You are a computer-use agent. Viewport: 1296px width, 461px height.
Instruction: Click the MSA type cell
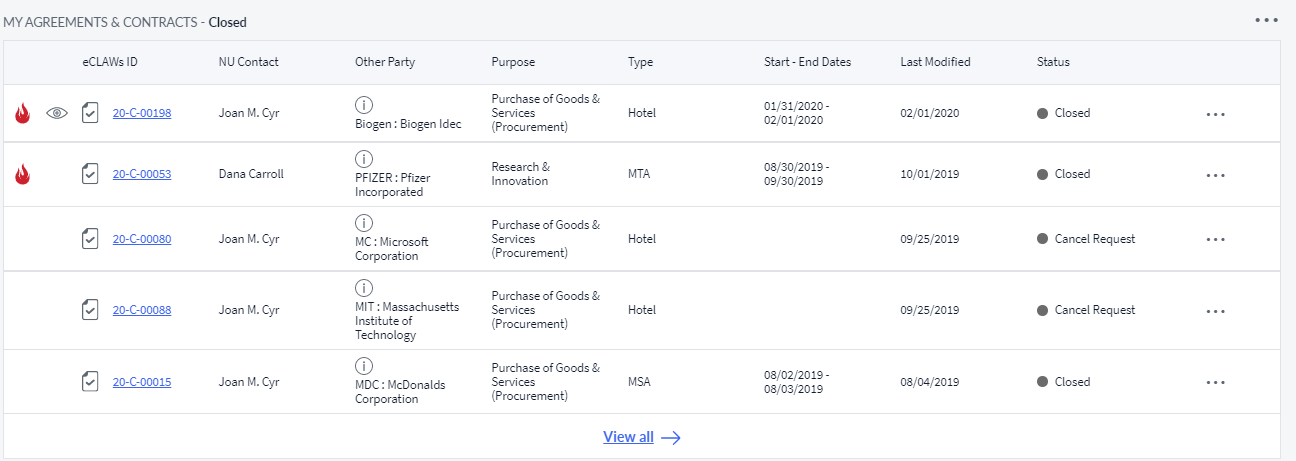point(640,381)
